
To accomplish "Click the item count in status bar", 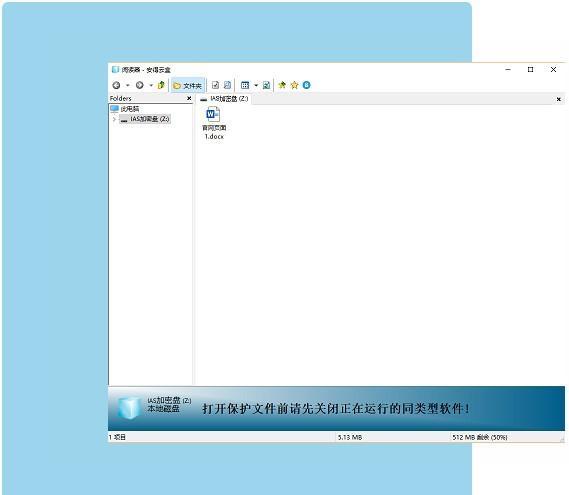I will click(x=117, y=437).
